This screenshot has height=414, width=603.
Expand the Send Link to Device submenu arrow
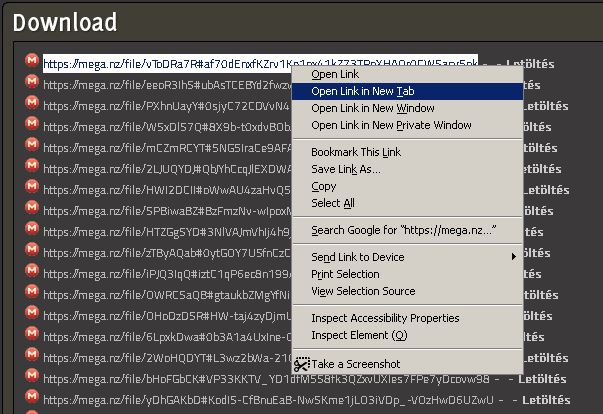point(515,257)
